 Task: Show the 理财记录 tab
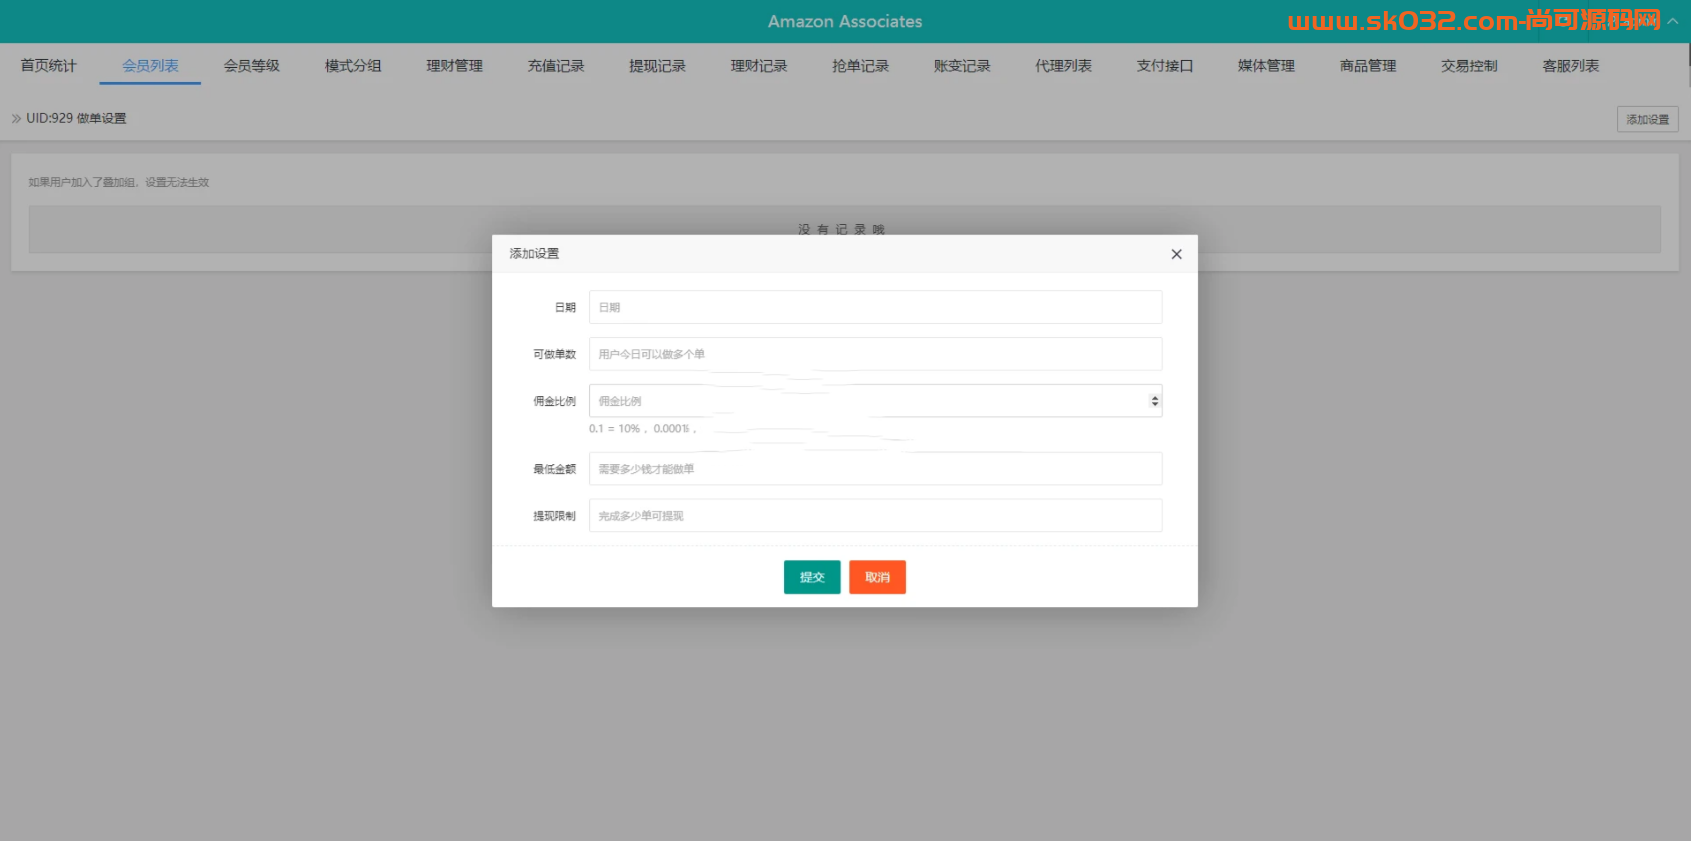[x=759, y=66]
